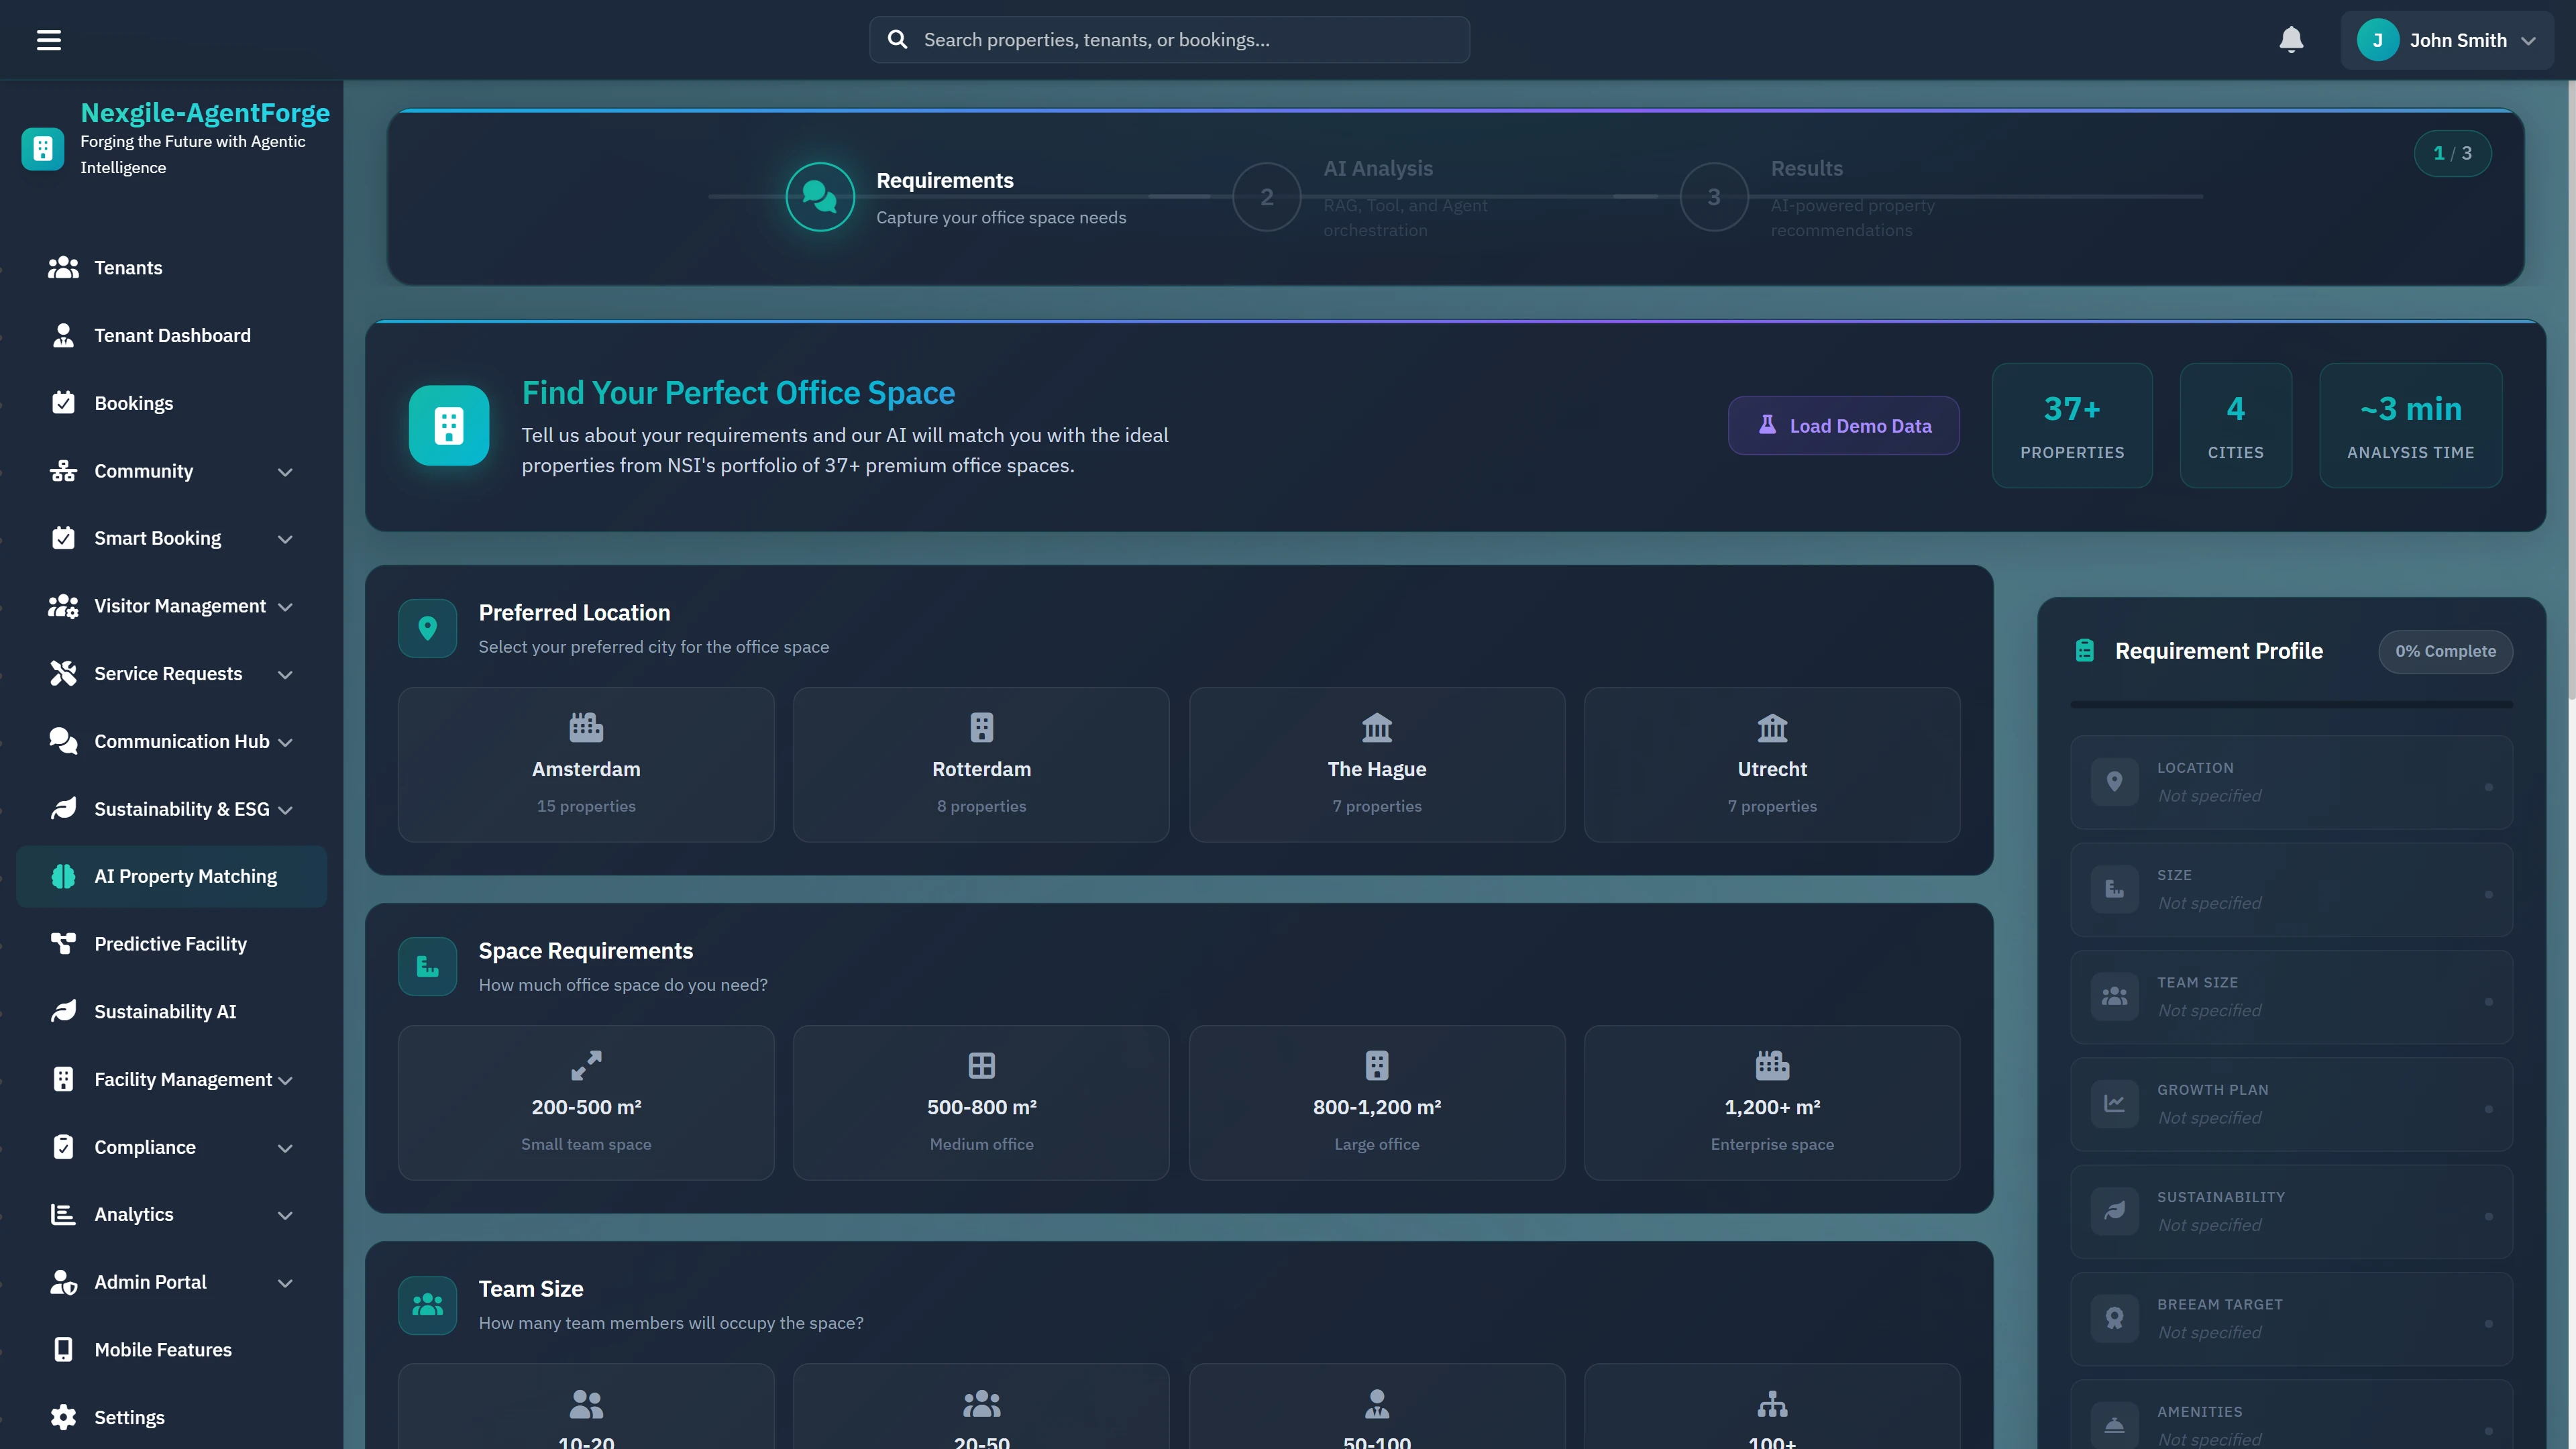Click the search properties input field
2576x1449 pixels.
[x=1167, y=39]
